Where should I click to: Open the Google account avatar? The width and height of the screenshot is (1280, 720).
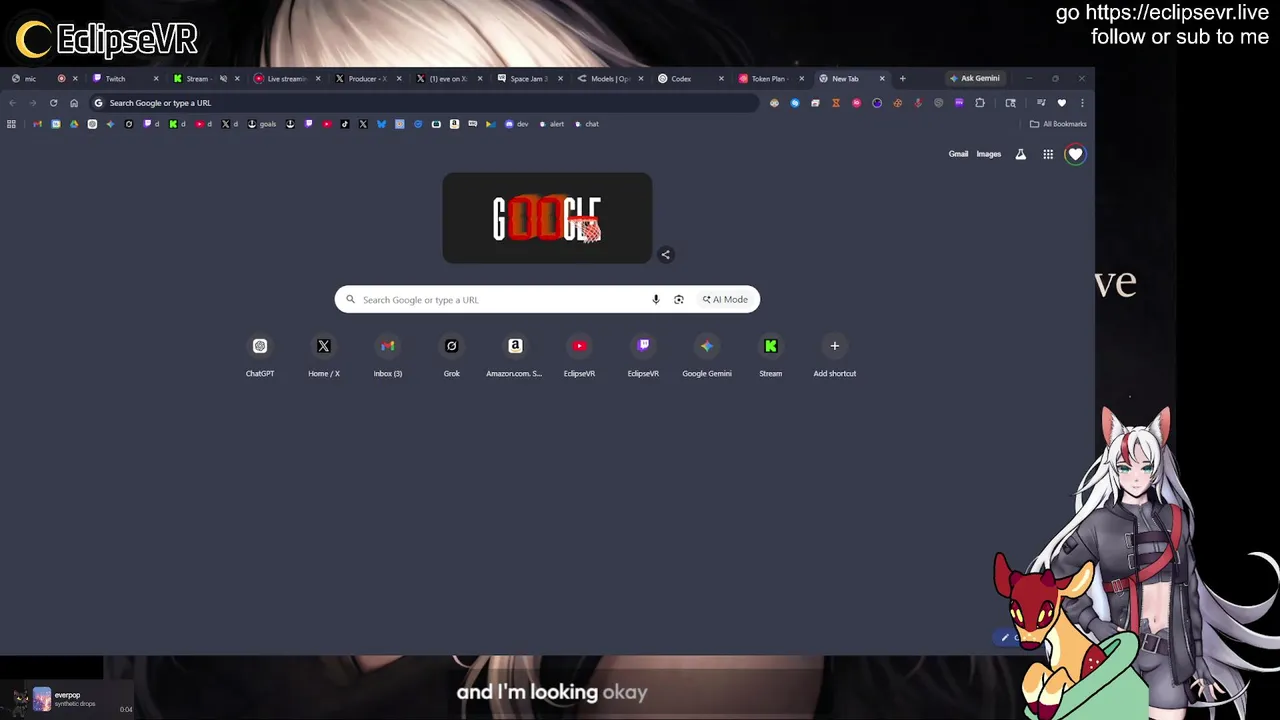click(1075, 154)
